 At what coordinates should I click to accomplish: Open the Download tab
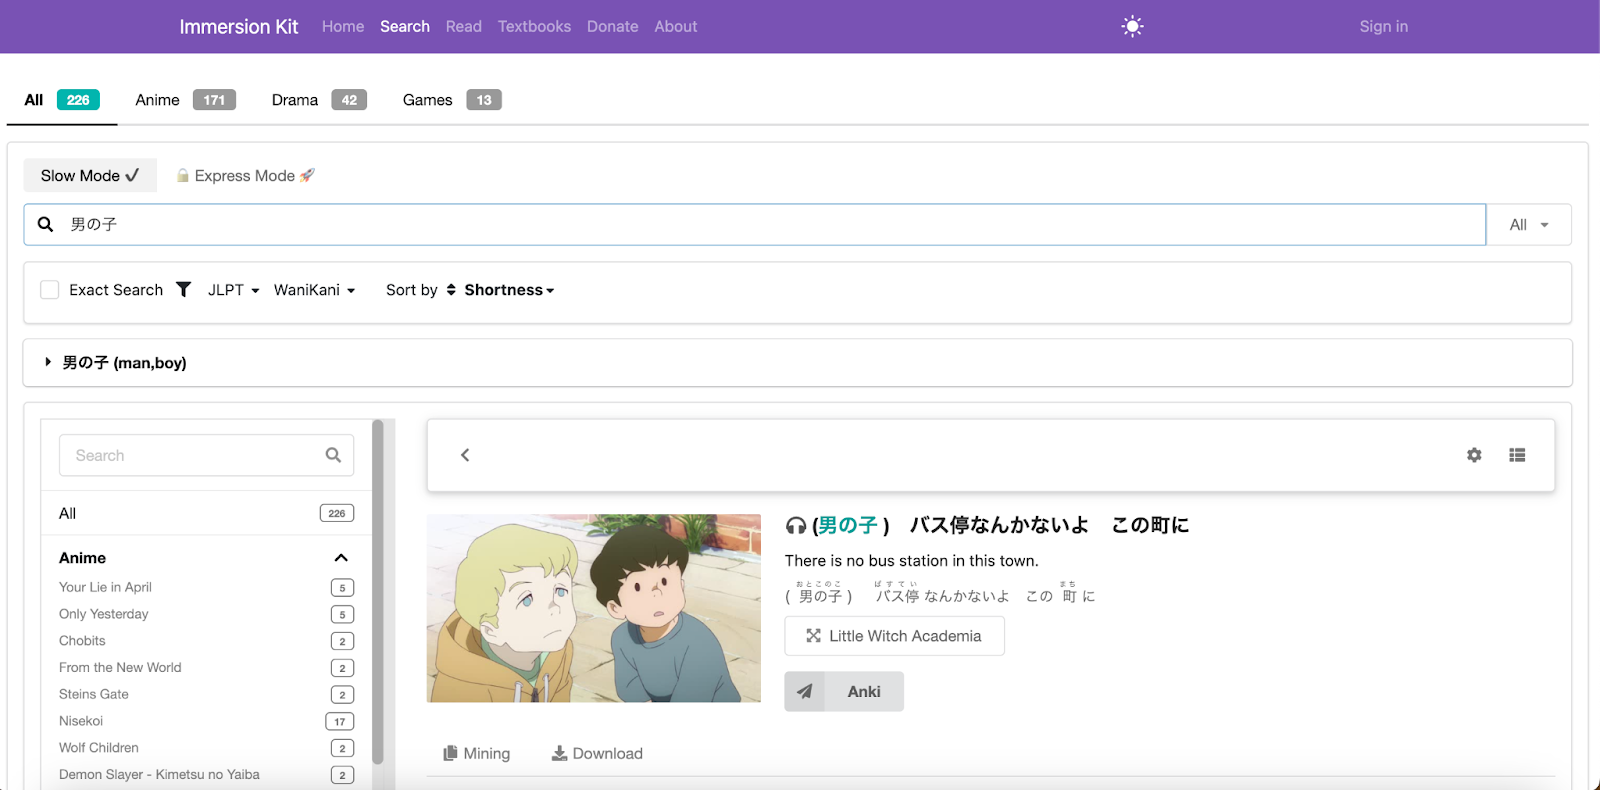tap(597, 754)
